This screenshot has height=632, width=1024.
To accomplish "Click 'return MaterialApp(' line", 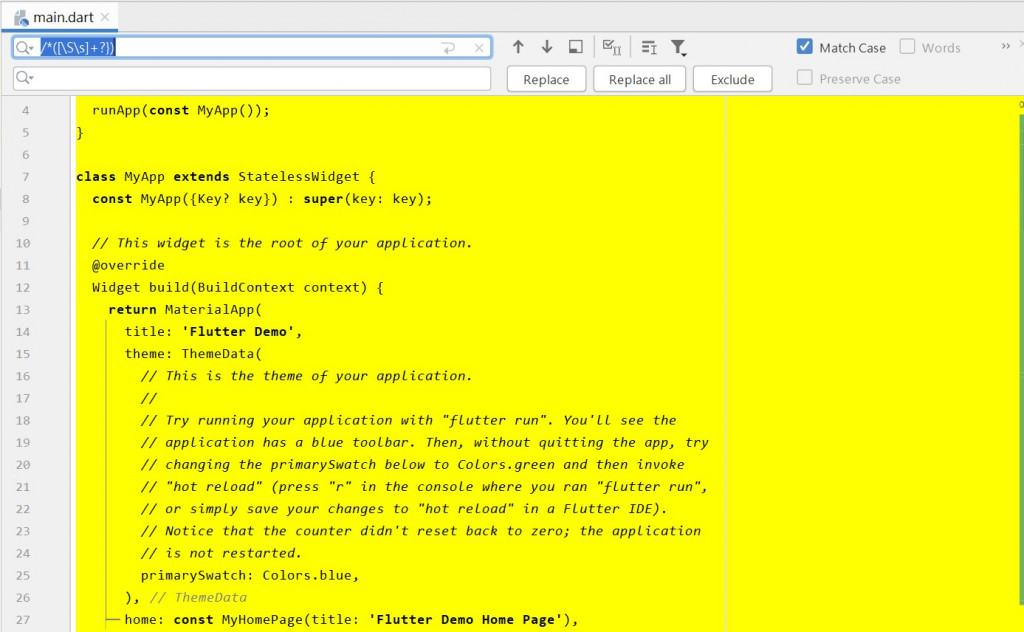I will [x=185, y=309].
